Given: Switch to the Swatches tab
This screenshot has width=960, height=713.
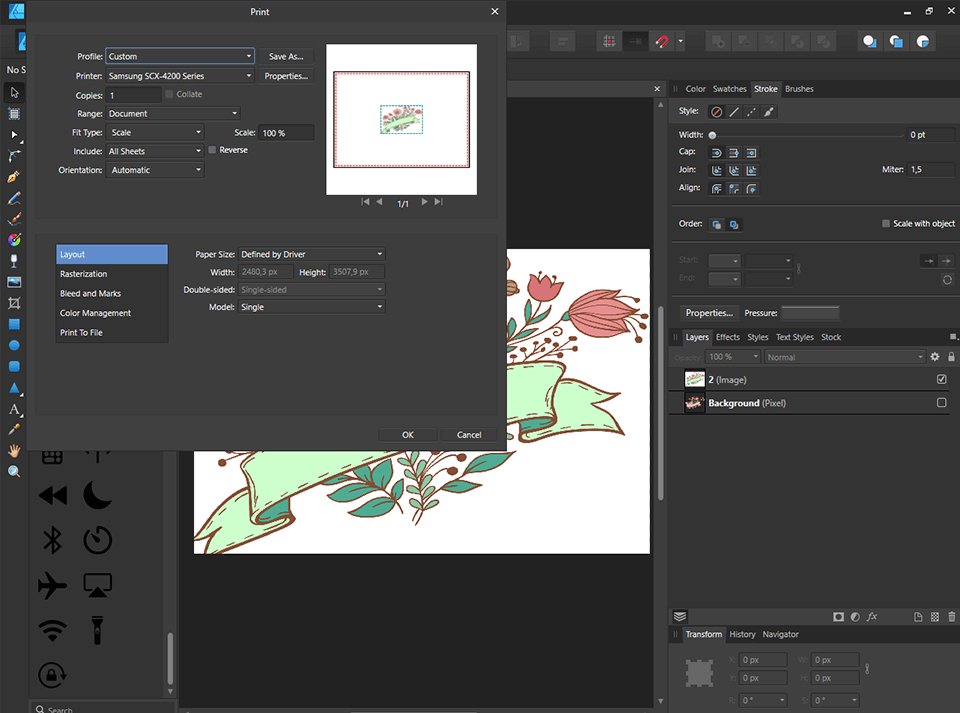Looking at the screenshot, I should click(x=729, y=88).
